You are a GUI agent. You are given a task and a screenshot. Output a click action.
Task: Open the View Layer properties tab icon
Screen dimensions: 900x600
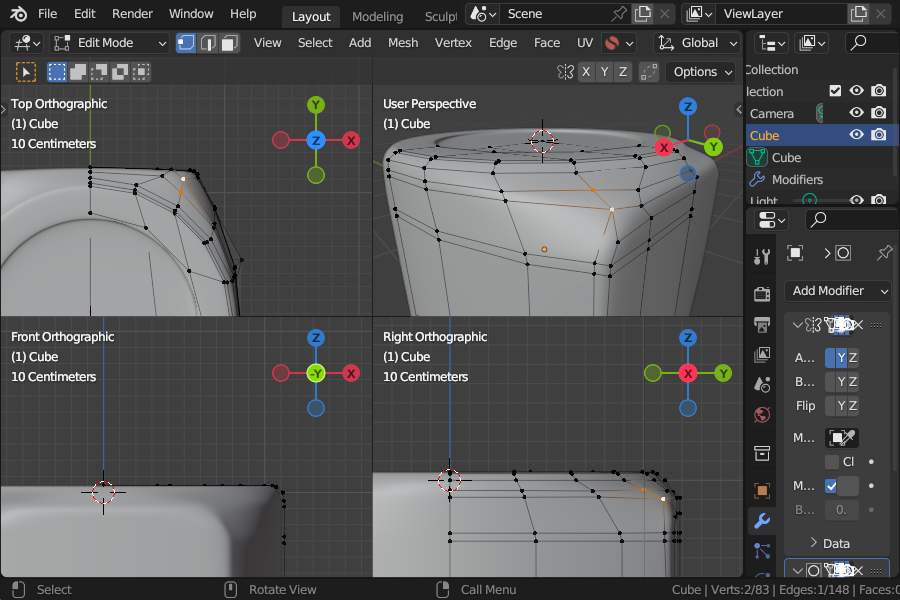[762, 354]
